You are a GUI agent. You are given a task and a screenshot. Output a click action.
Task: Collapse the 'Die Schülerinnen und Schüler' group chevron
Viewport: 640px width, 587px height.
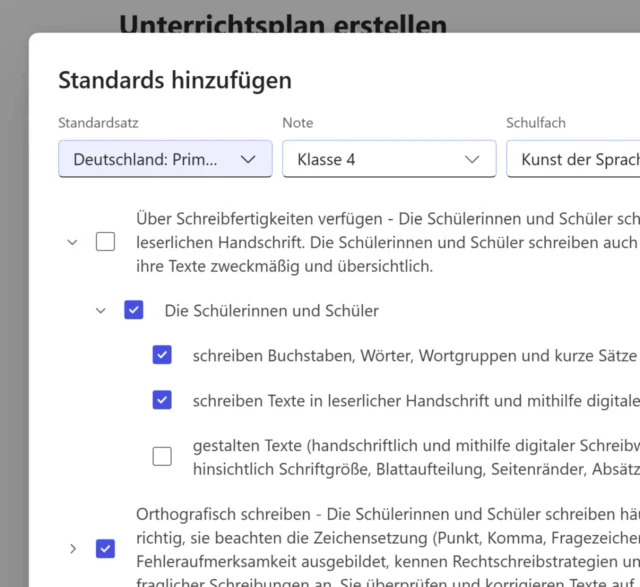tap(100, 311)
